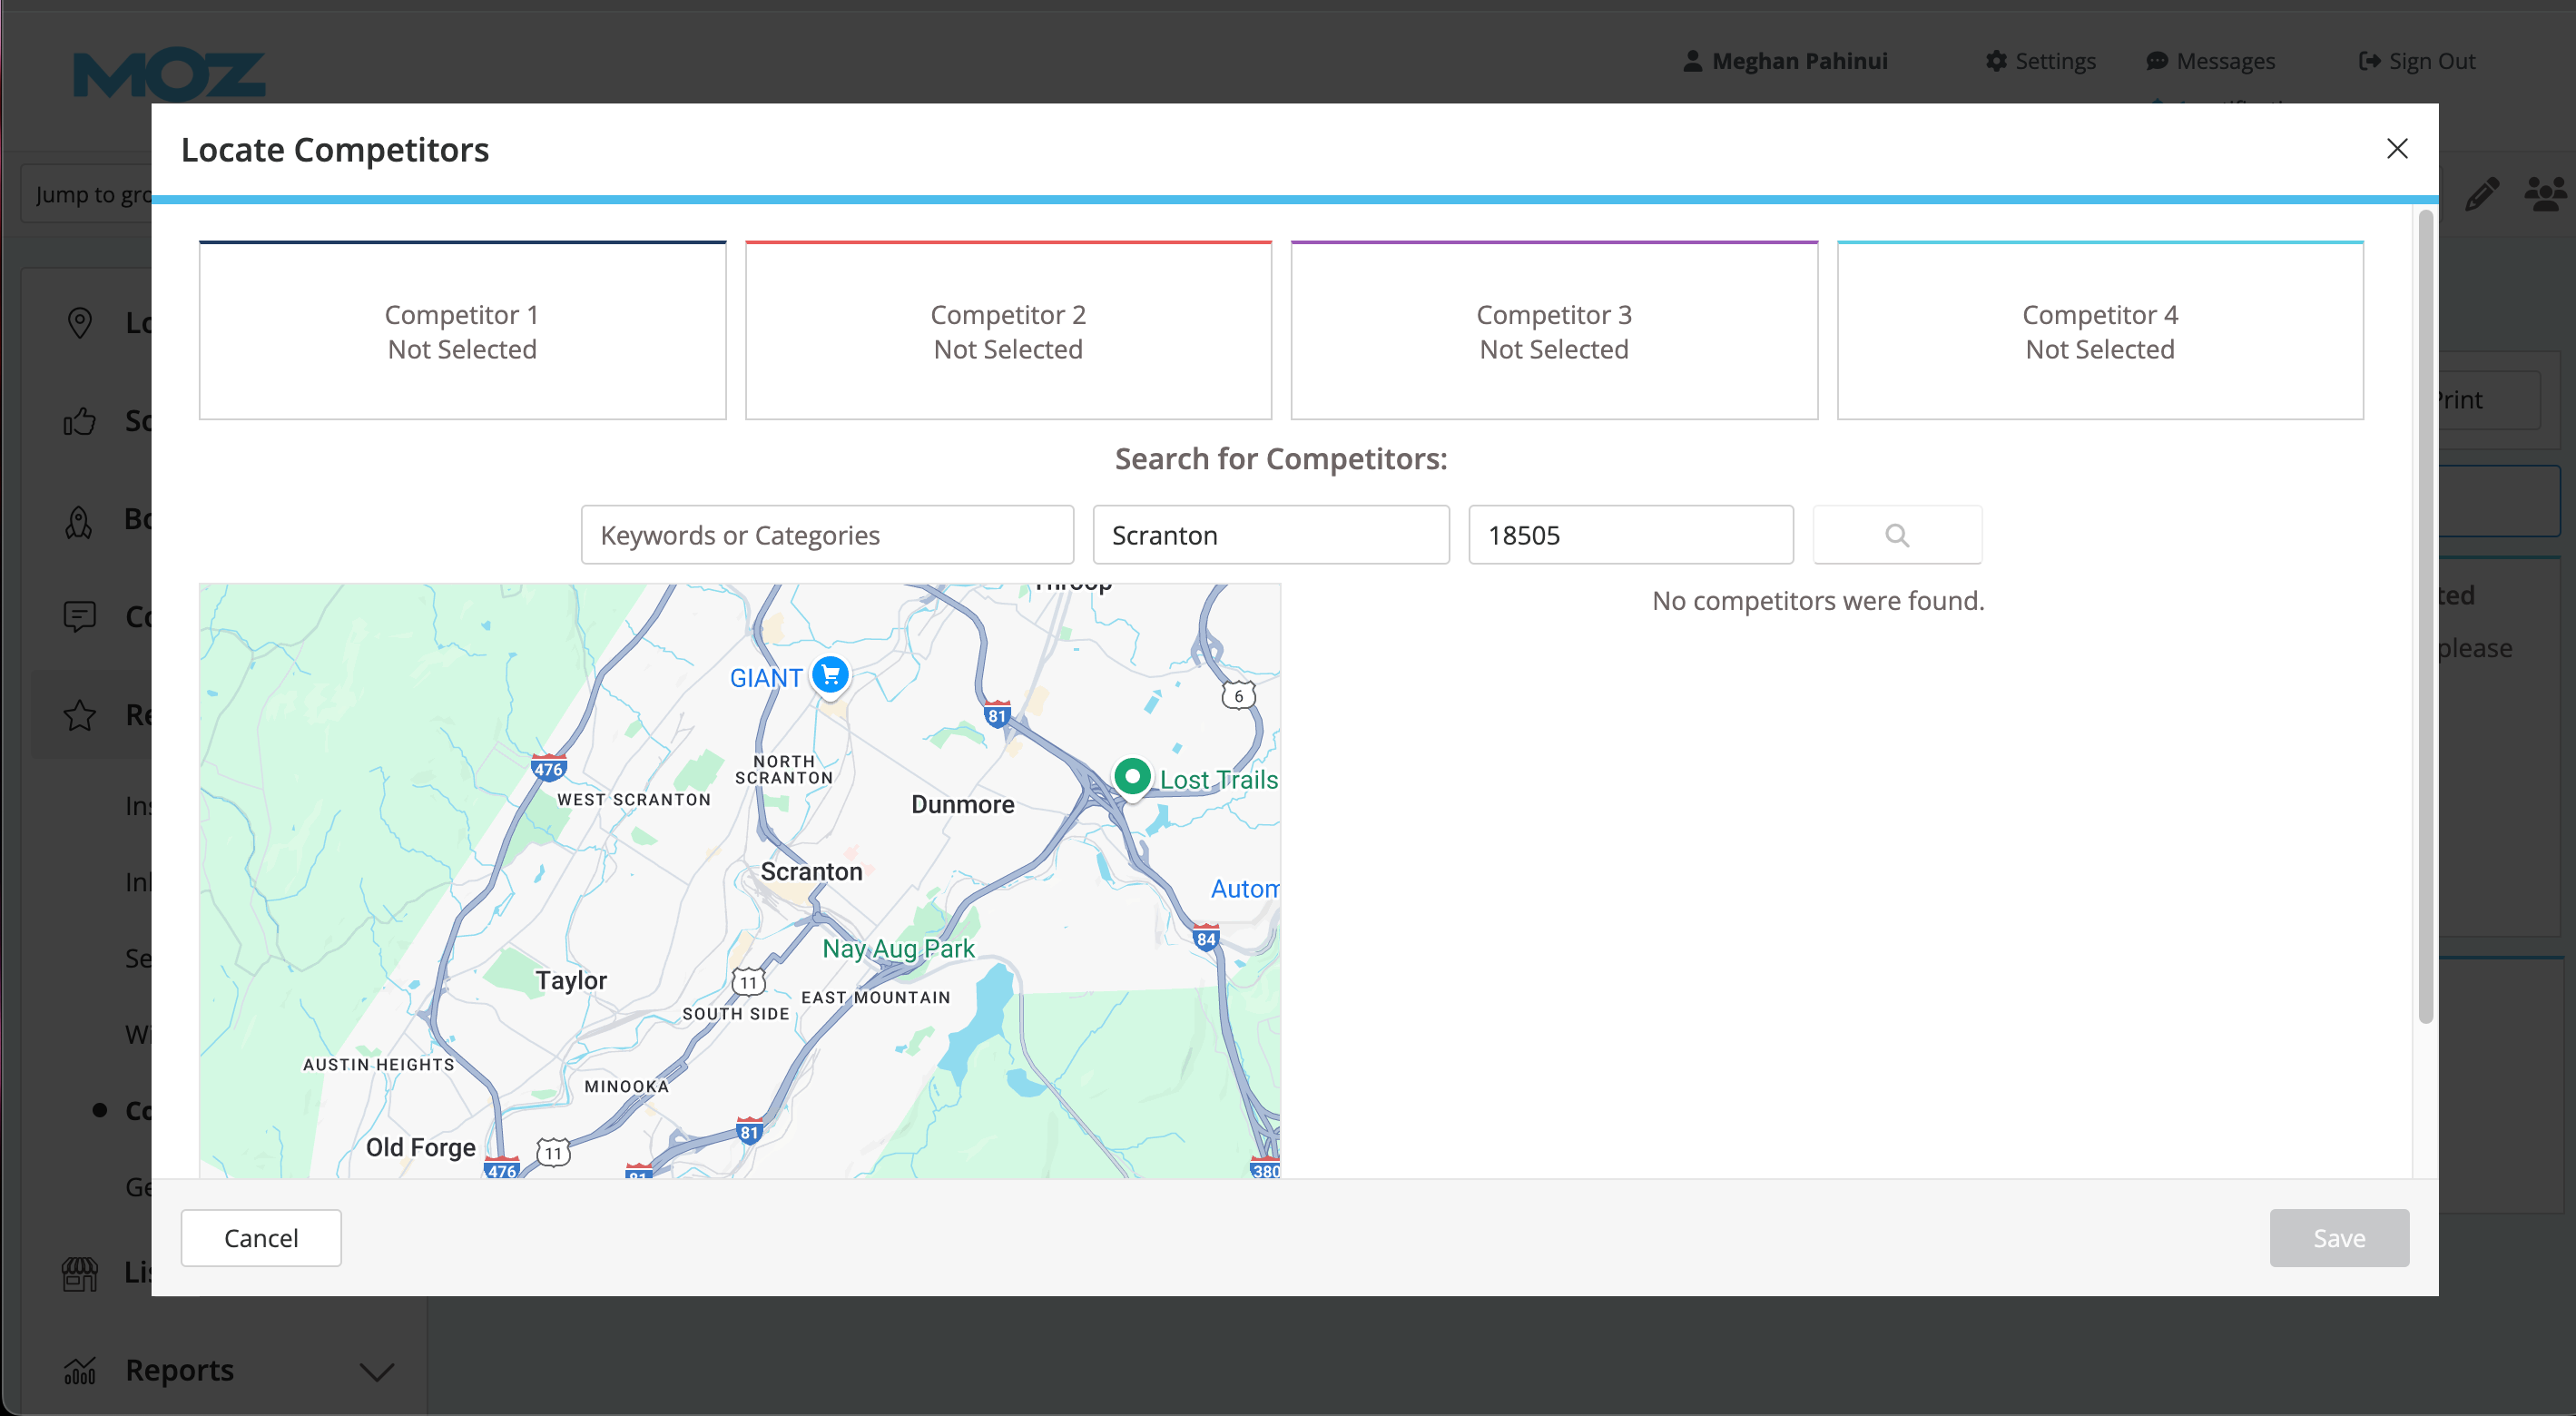Click the competitor search magnifier icon
This screenshot has height=1416, width=2576.
[1897, 534]
